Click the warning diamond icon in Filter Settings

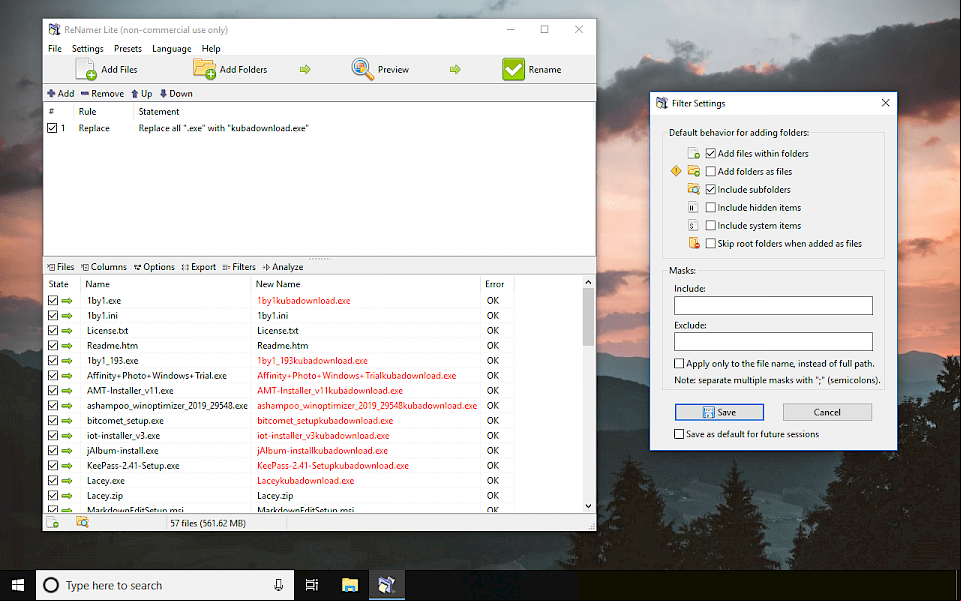[x=676, y=171]
